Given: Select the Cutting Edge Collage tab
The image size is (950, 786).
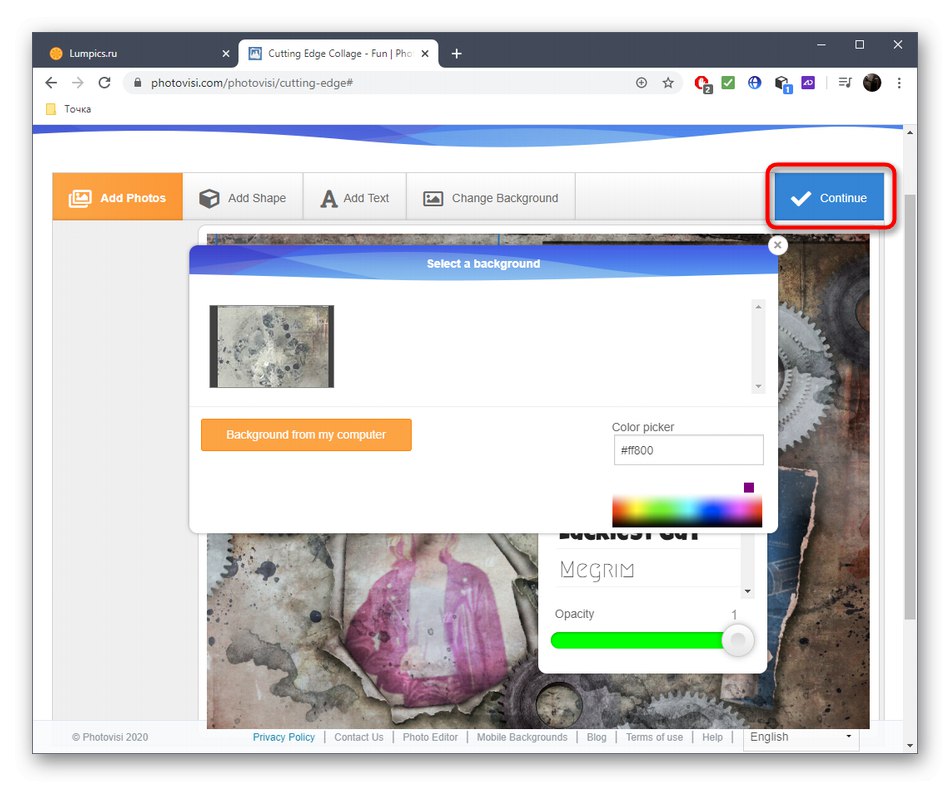Looking at the screenshot, I should (336, 53).
